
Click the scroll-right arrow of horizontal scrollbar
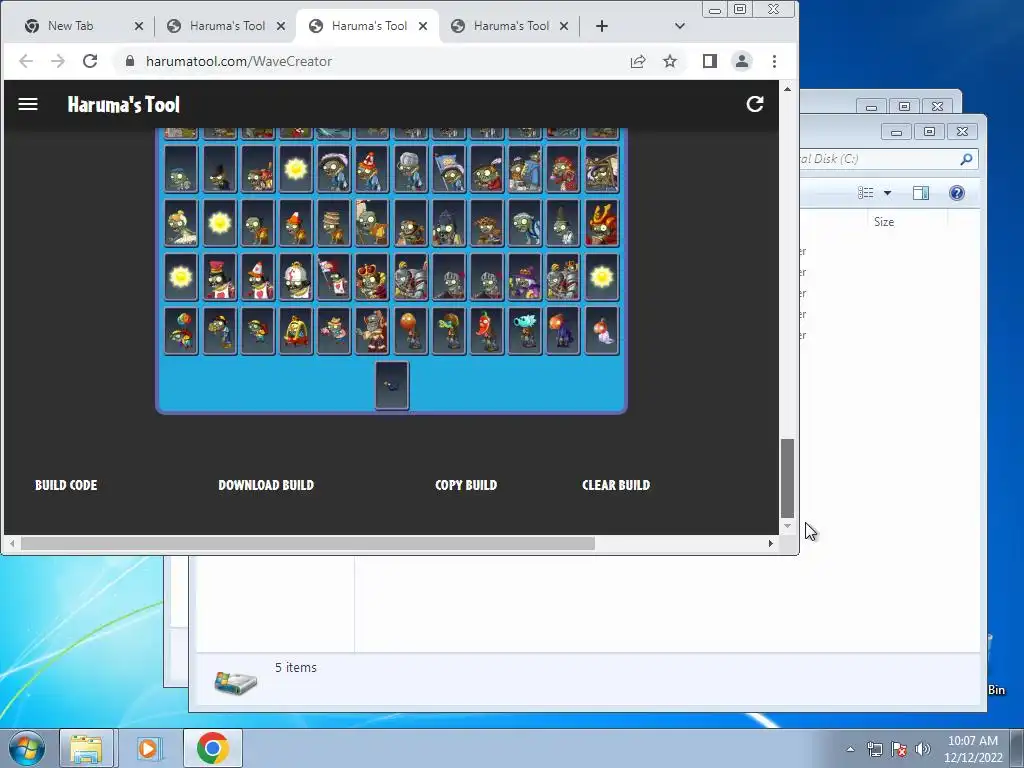[x=771, y=543]
